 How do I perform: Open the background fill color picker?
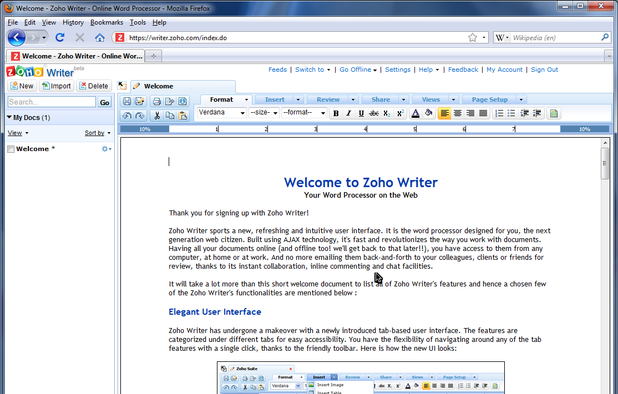pos(428,113)
